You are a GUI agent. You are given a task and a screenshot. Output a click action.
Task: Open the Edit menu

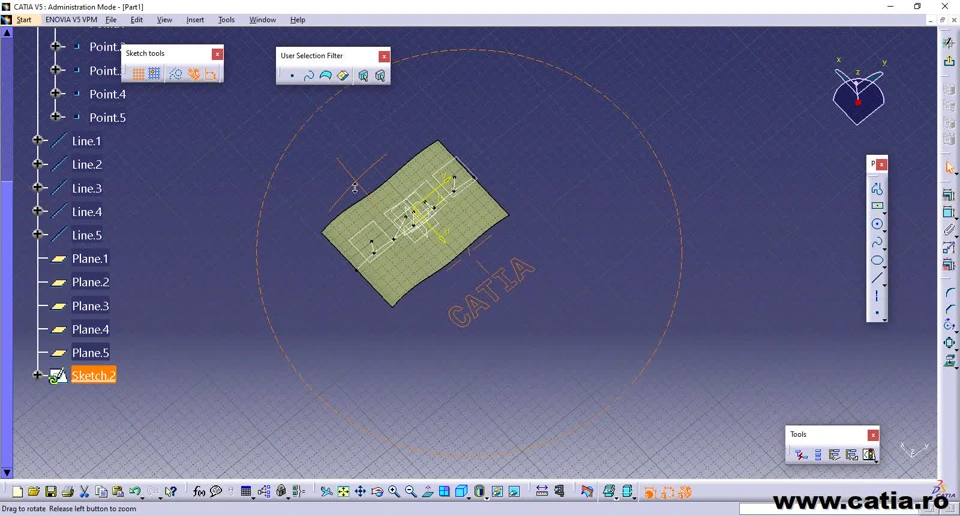(x=137, y=20)
